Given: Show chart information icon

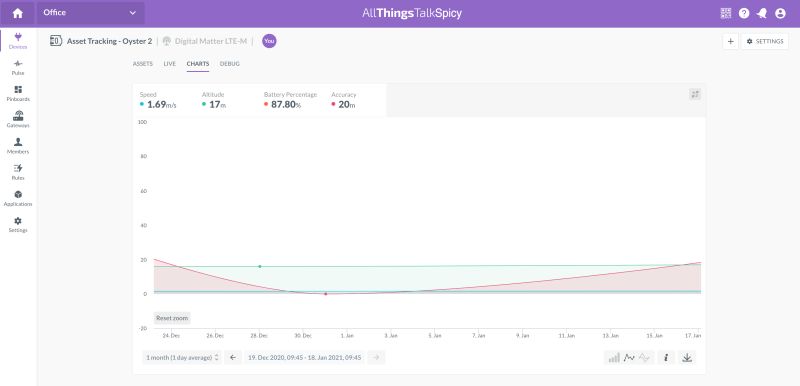Looking at the screenshot, I should point(666,357).
